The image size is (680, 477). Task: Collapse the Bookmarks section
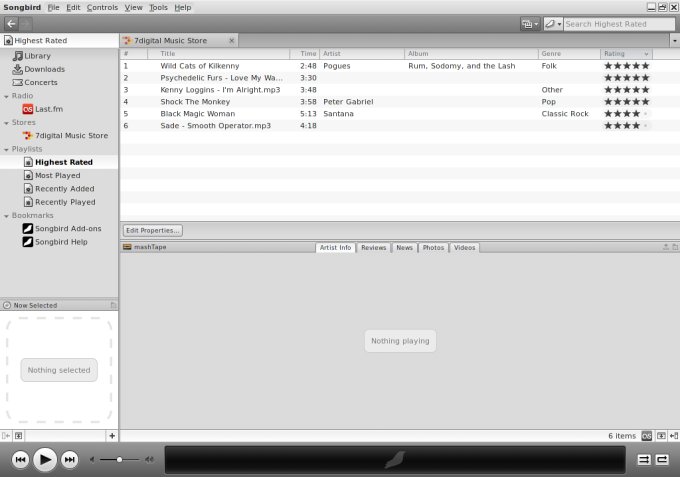click(5, 216)
